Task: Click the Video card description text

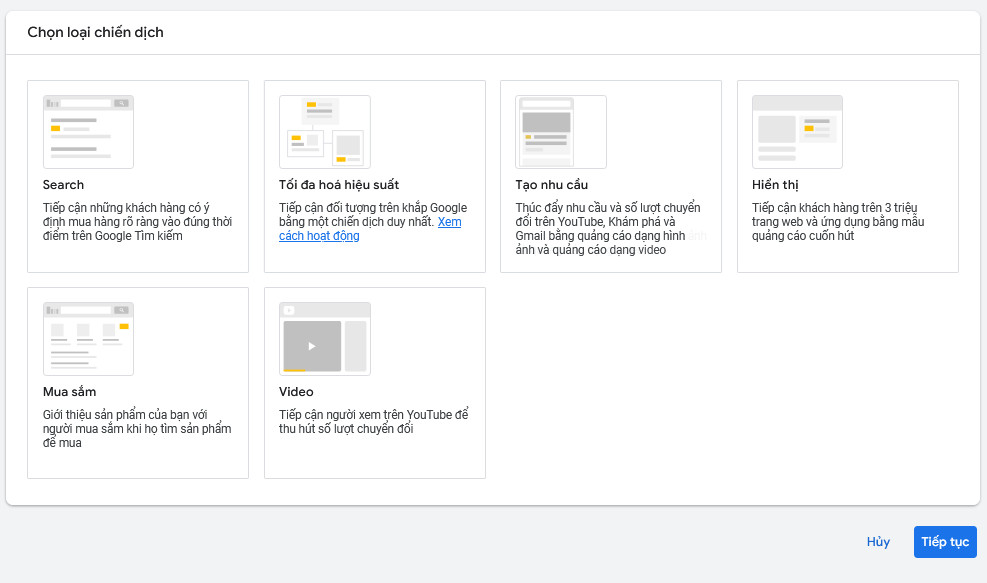Action: click(x=373, y=422)
